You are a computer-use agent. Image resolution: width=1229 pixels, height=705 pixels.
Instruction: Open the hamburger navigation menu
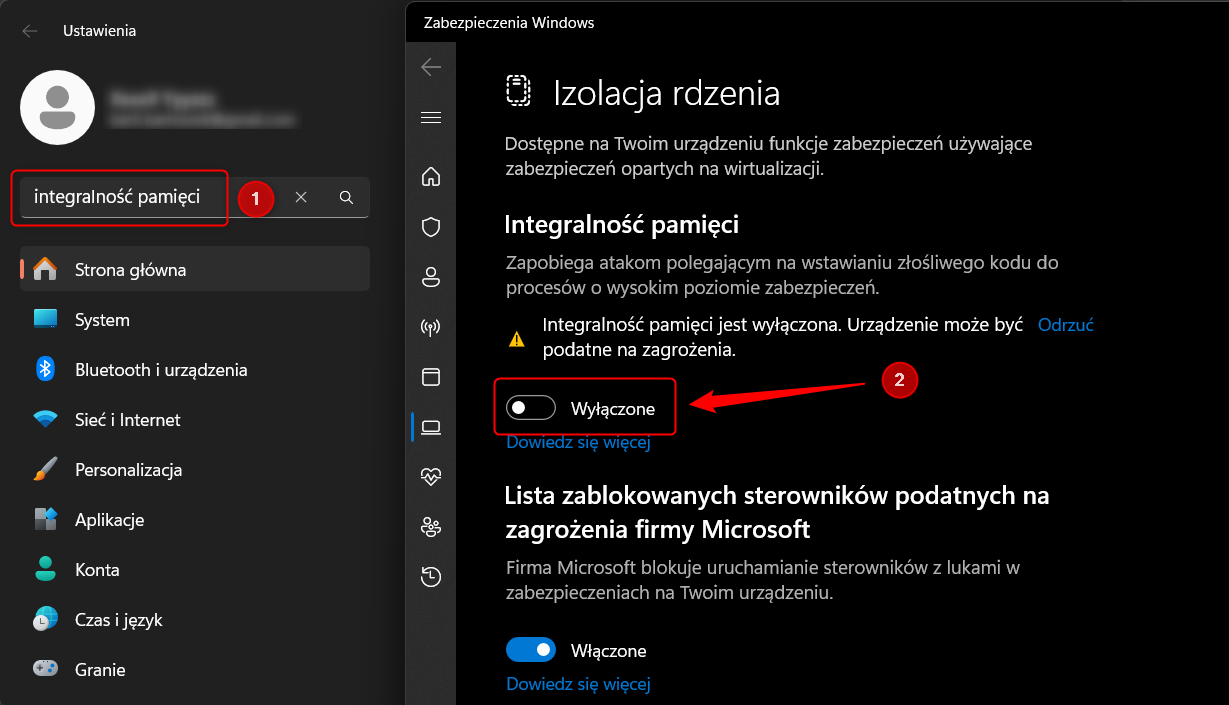[431, 118]
